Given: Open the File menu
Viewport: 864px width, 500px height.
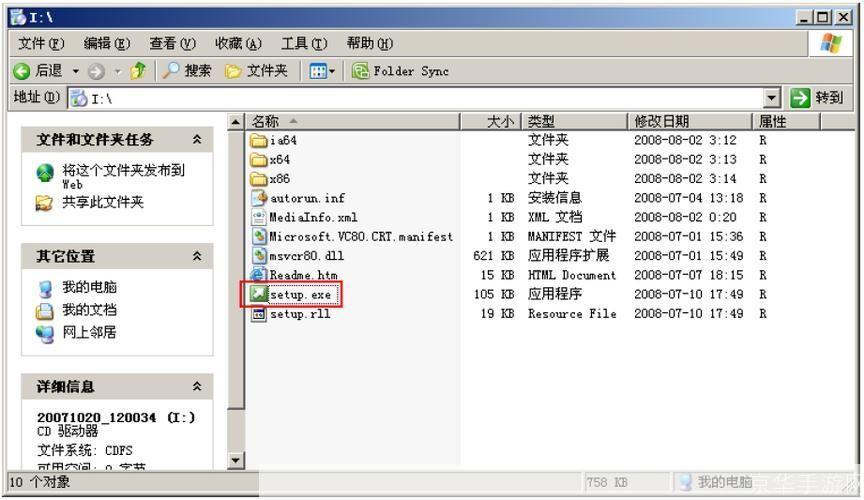Looking at the screenshot, I should click(41, 44).
